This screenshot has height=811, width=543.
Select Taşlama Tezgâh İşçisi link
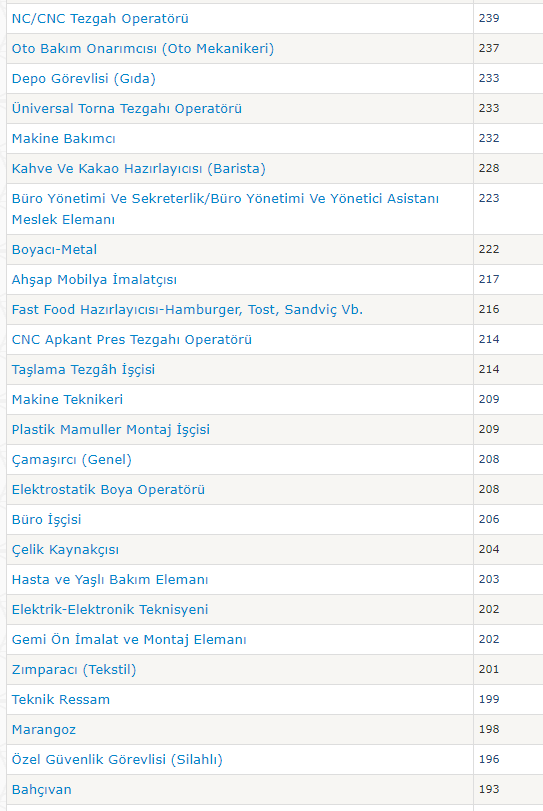[x=83, y=370]
